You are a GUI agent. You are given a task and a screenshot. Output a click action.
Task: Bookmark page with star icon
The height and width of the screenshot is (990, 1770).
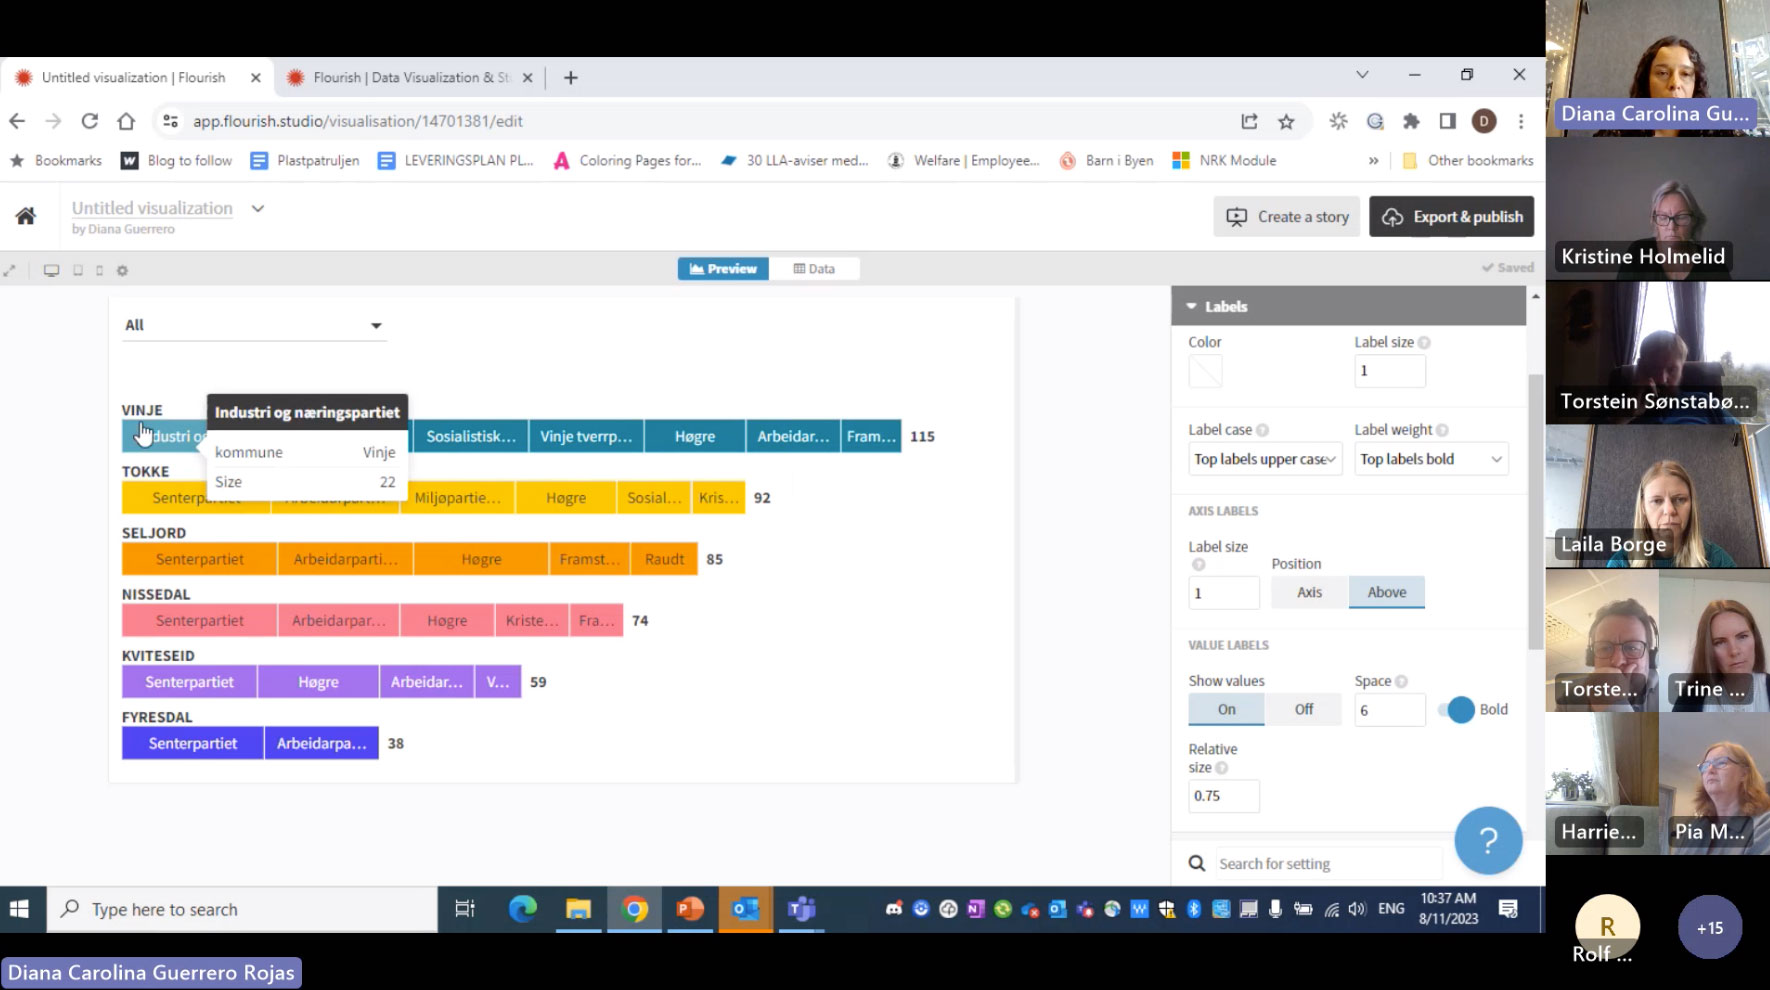1286,121
